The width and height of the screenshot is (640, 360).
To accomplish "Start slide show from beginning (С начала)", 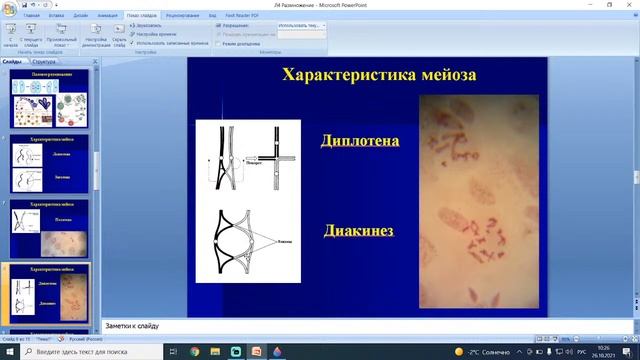I will tap(11, 36).
